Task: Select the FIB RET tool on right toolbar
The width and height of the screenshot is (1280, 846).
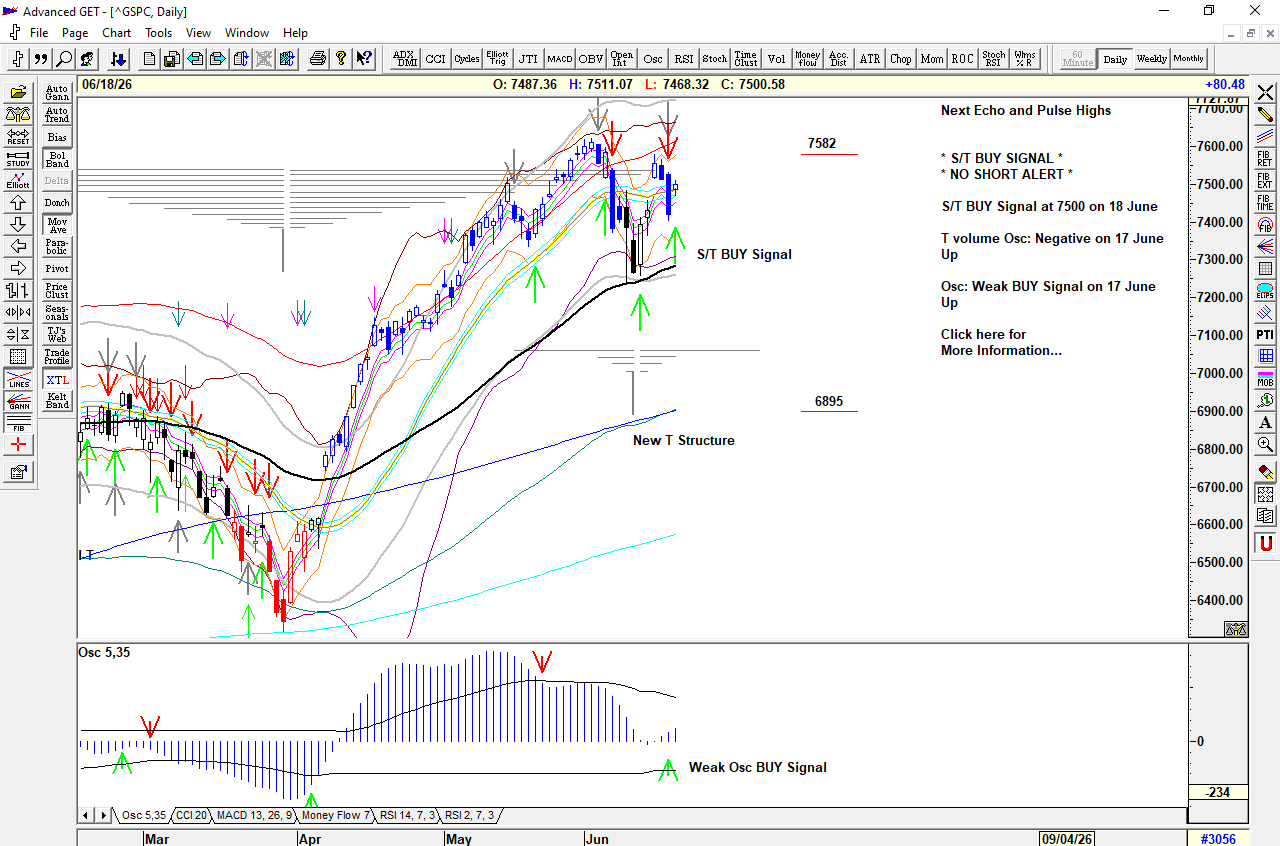Action: click(1266, 158)
